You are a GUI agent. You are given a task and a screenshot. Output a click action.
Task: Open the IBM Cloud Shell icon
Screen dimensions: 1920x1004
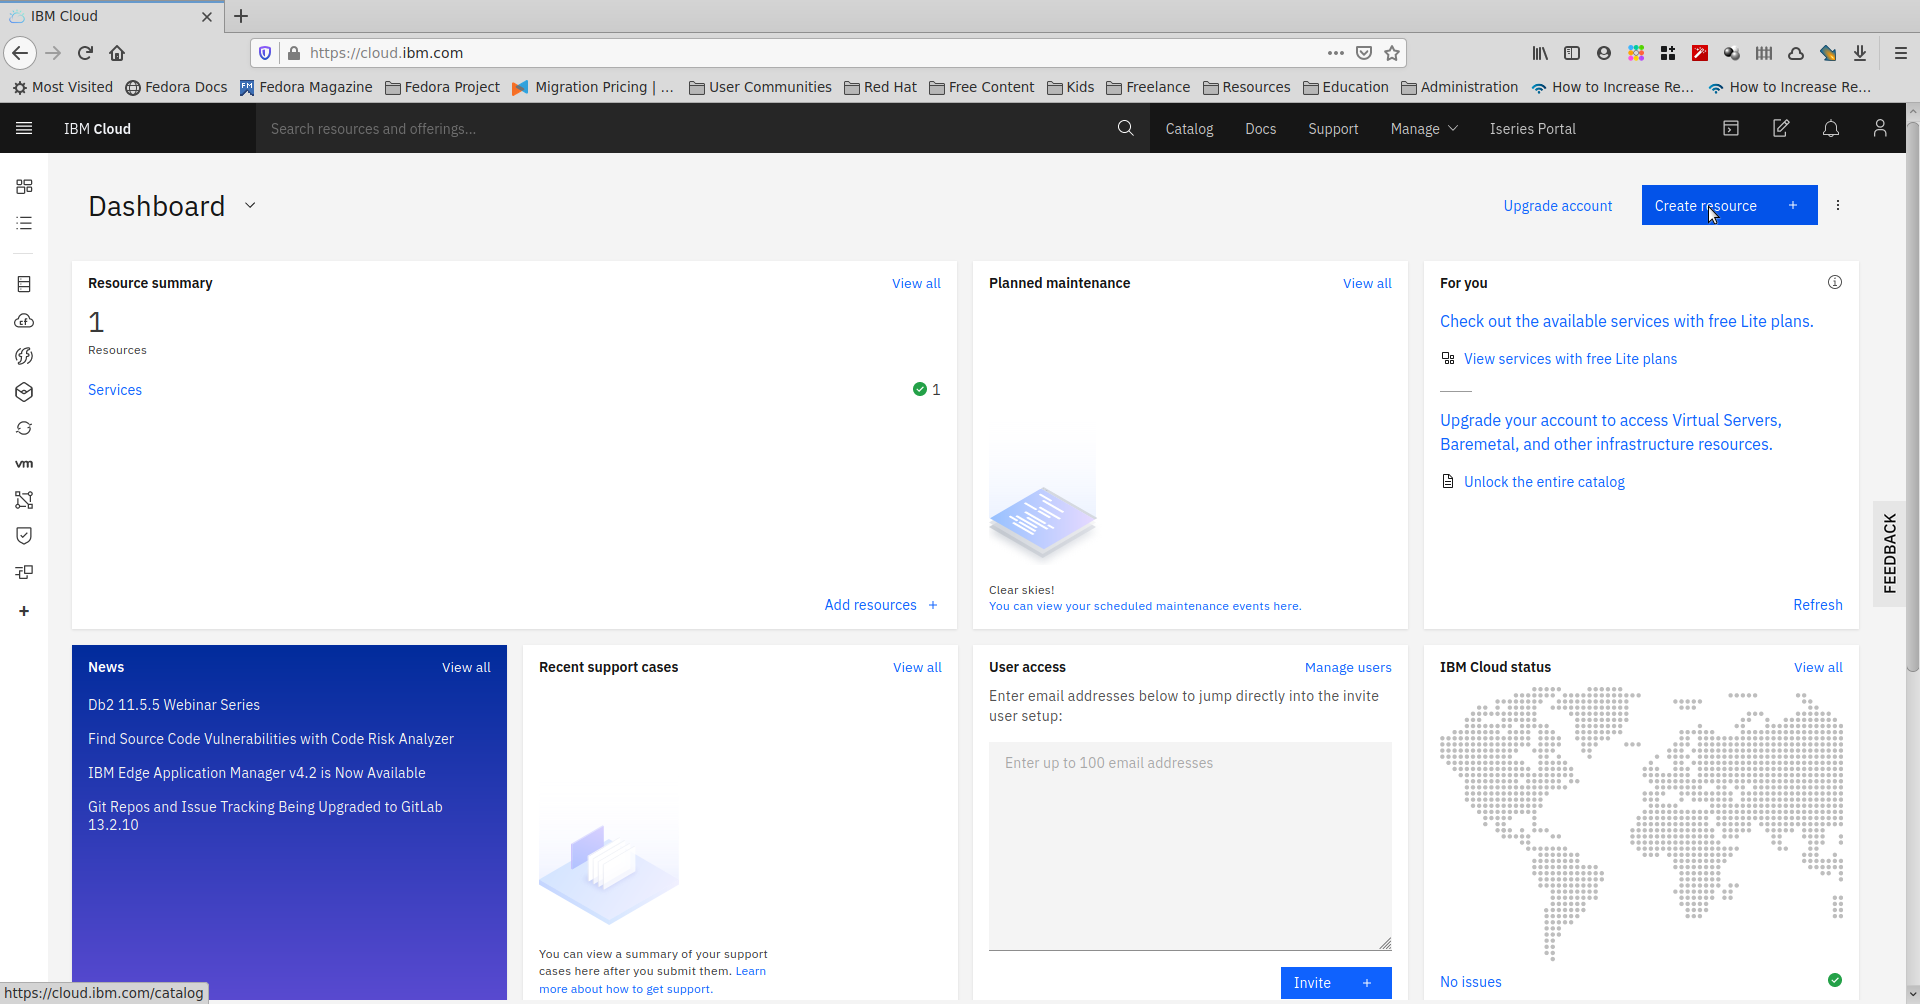[x=1731, y=128]
